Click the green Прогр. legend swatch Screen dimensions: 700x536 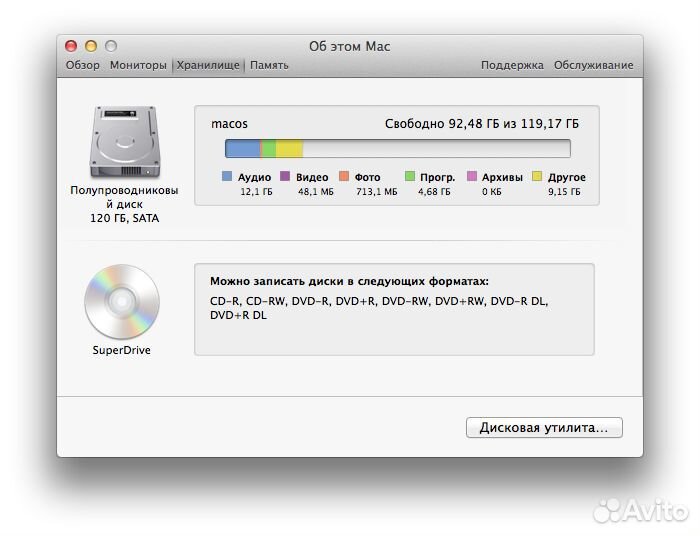pyautogui.click(x=410, y=176)
